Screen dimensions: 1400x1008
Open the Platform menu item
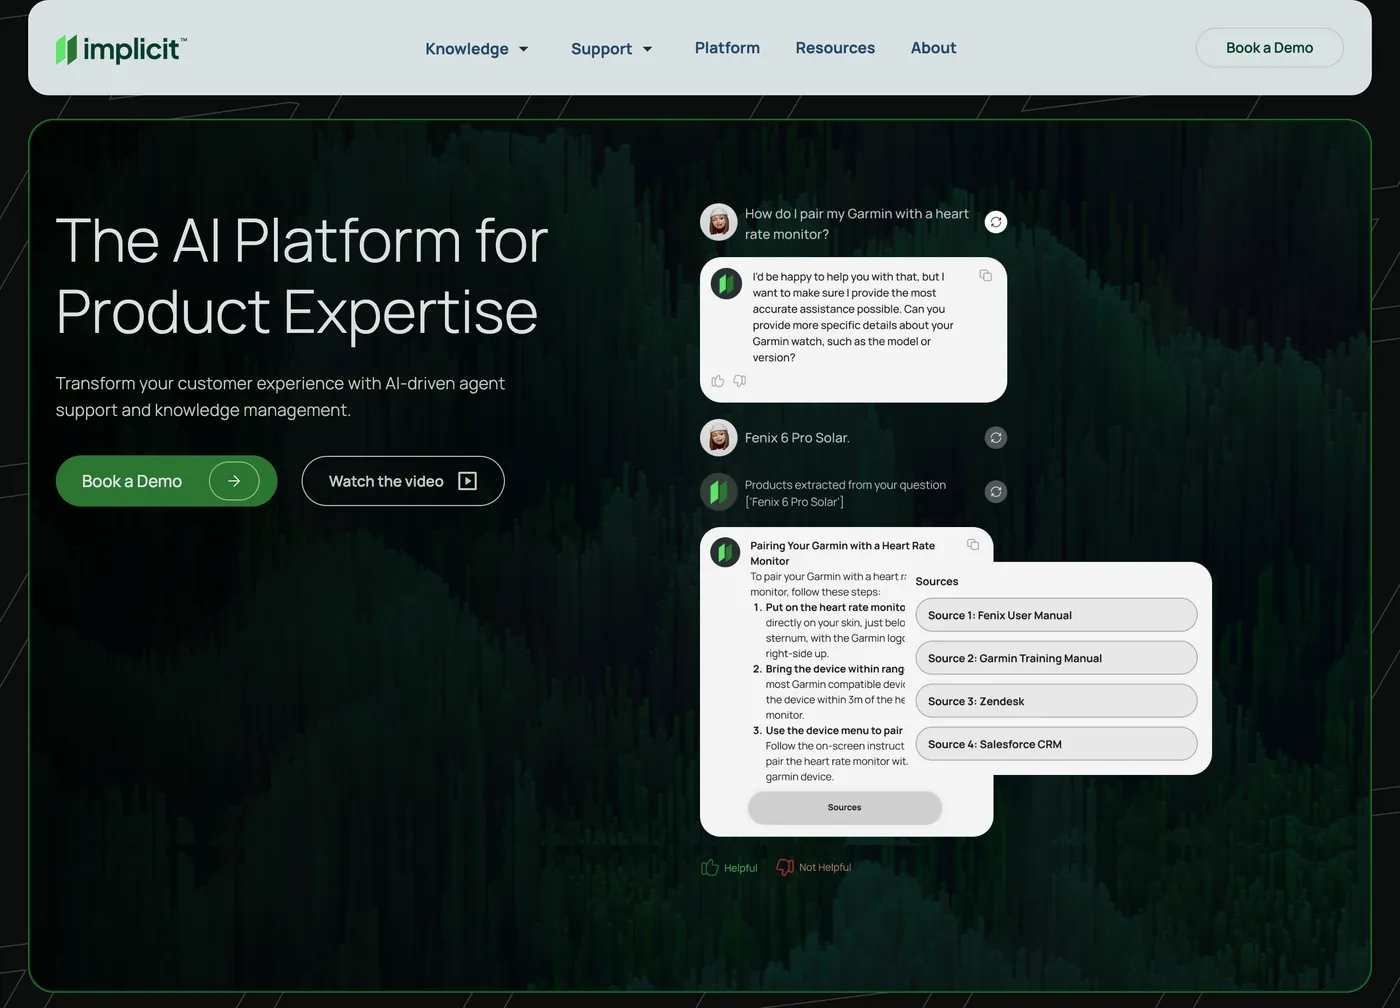[727, 48]
